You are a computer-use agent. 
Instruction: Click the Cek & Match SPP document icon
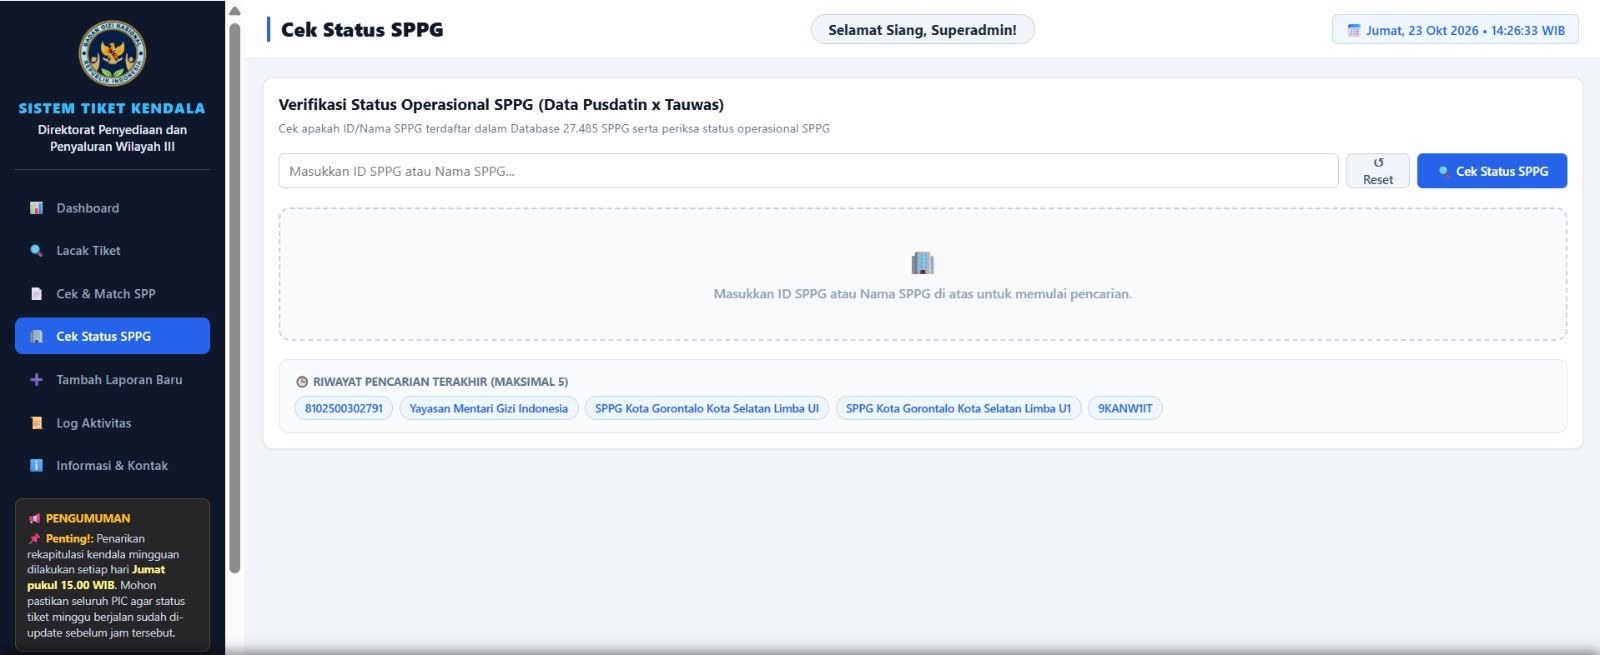coord(36,294)
